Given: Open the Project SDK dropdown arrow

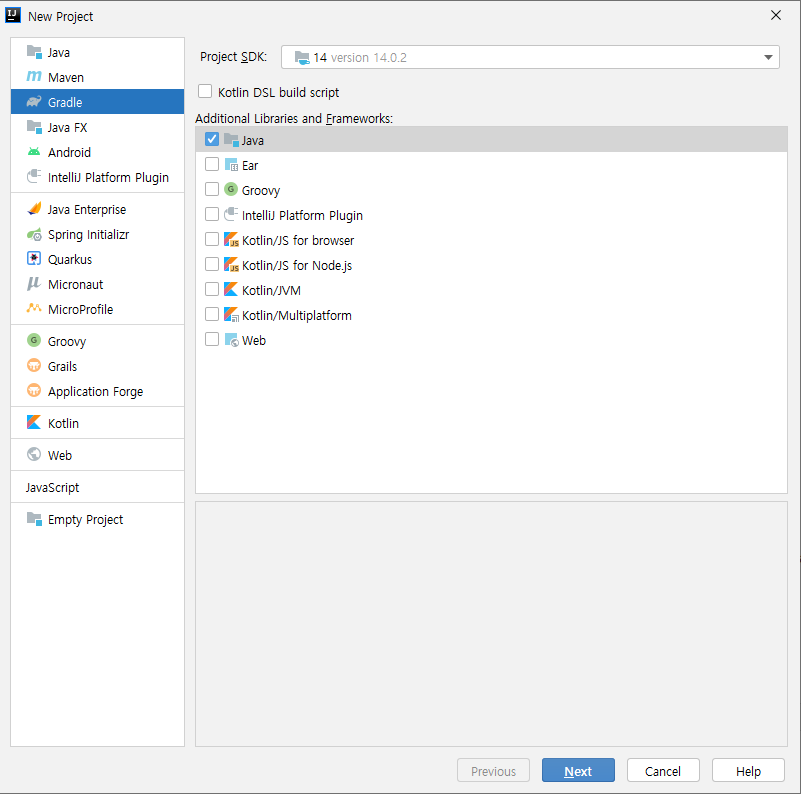Looking at the screenshot, I should 768,58.
